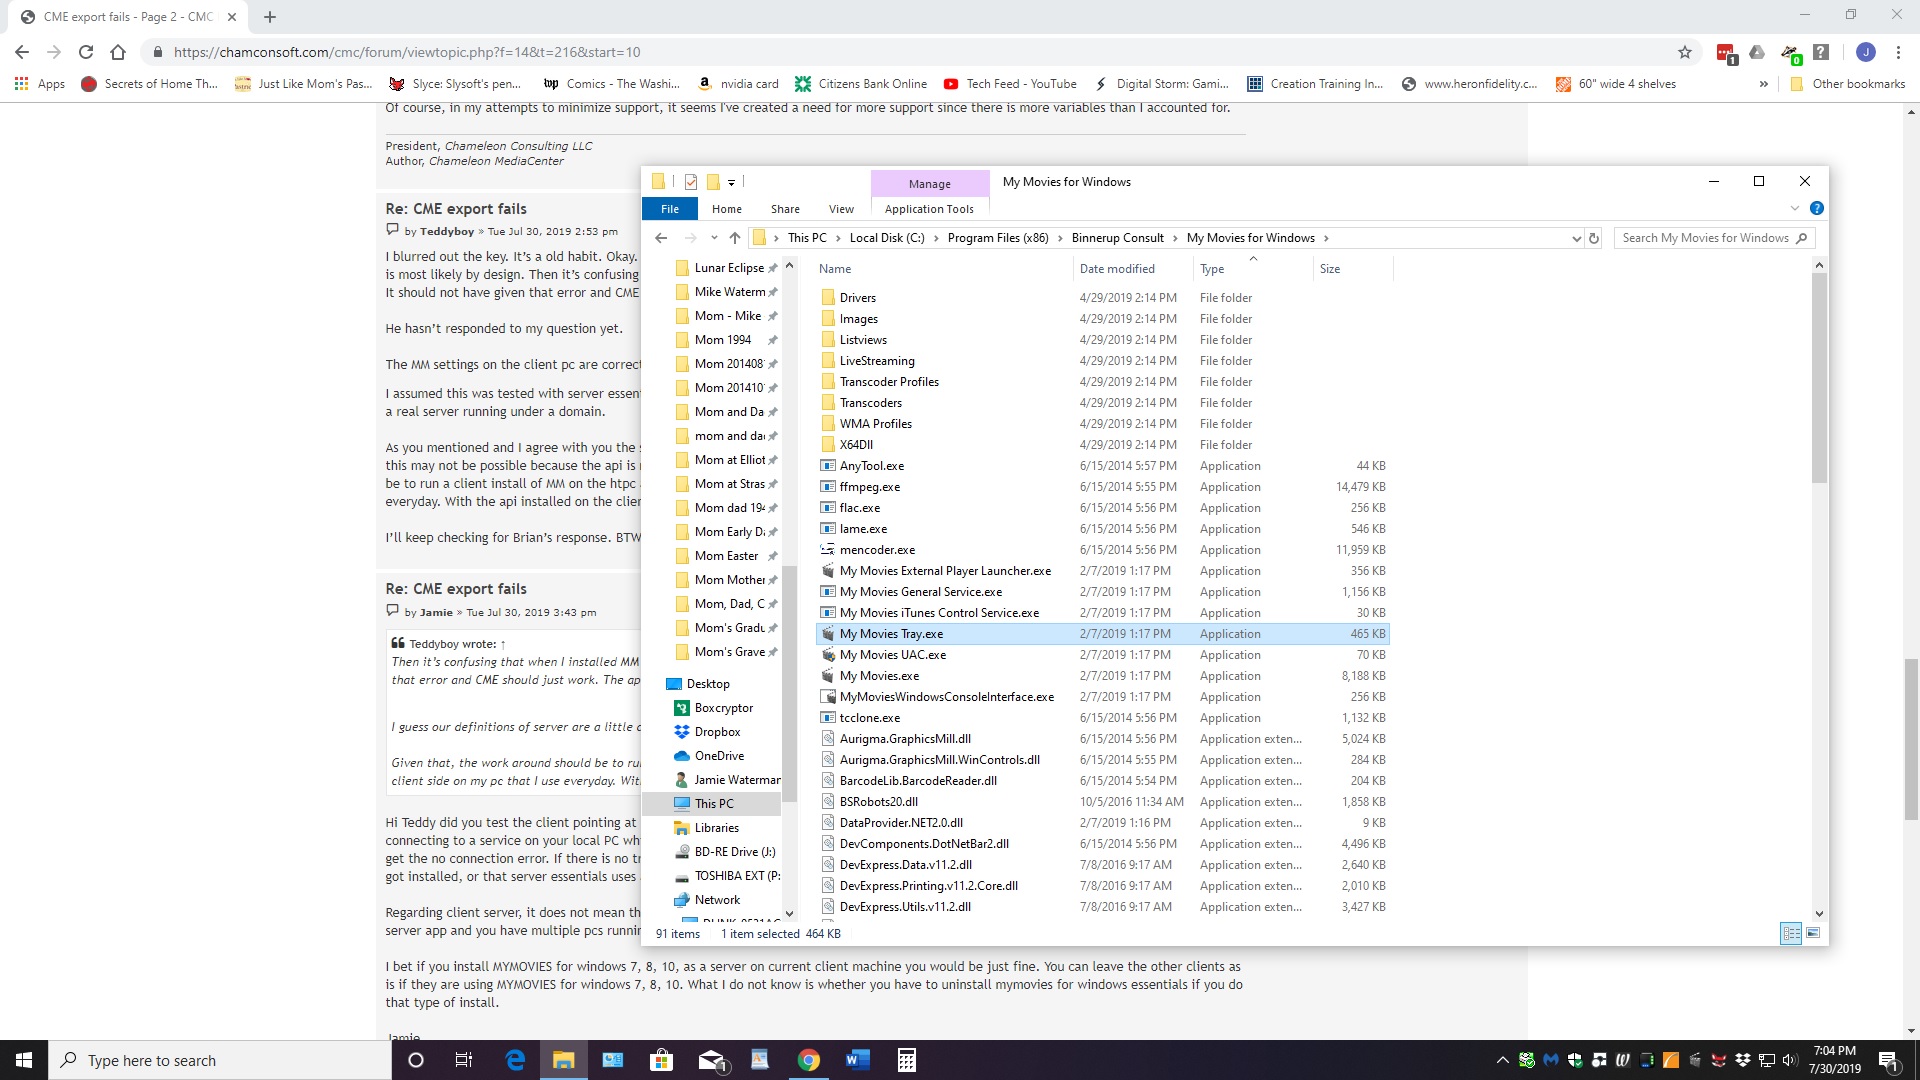1920x1080 pixels.
Task: Open Microsoft Edge from taskbar
Action: point(515,1060)
